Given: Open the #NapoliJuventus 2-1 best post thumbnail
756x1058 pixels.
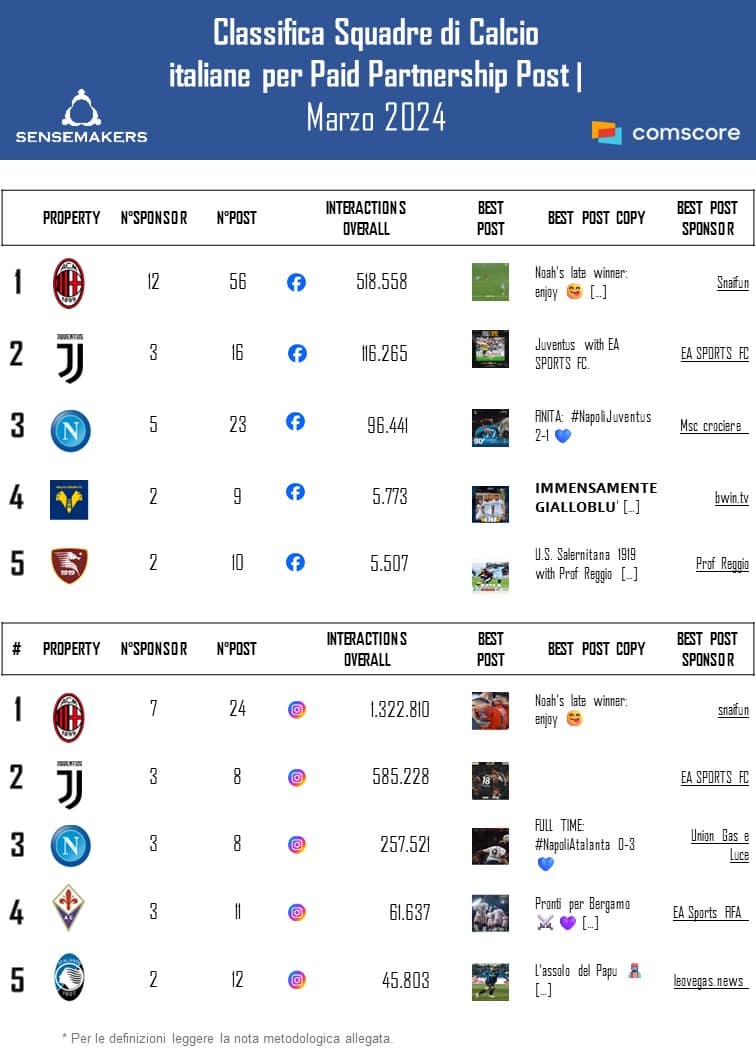Looking at the screenshot, I should click(x=490, y=427).
